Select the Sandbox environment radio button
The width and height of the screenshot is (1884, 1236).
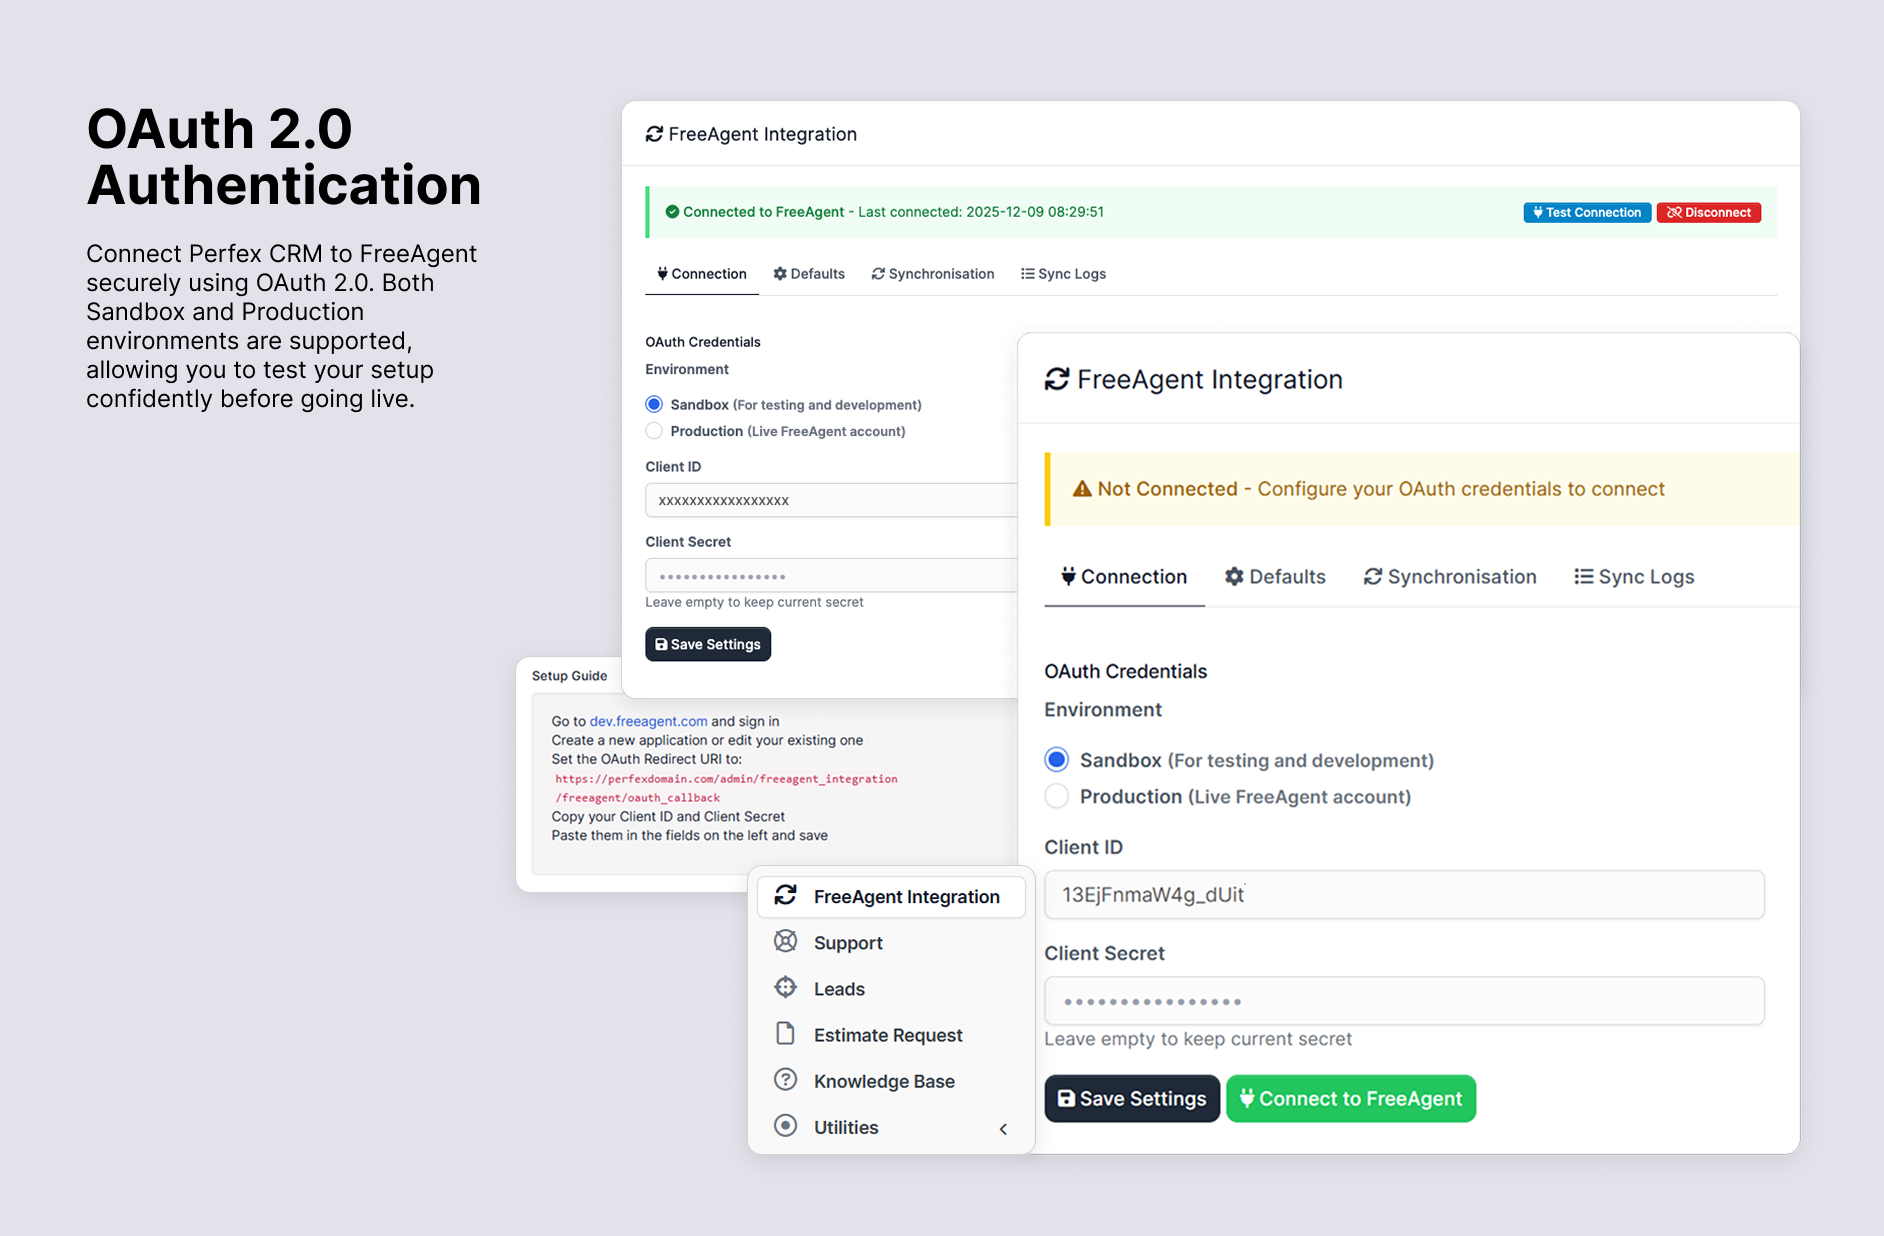point(1056,759)
